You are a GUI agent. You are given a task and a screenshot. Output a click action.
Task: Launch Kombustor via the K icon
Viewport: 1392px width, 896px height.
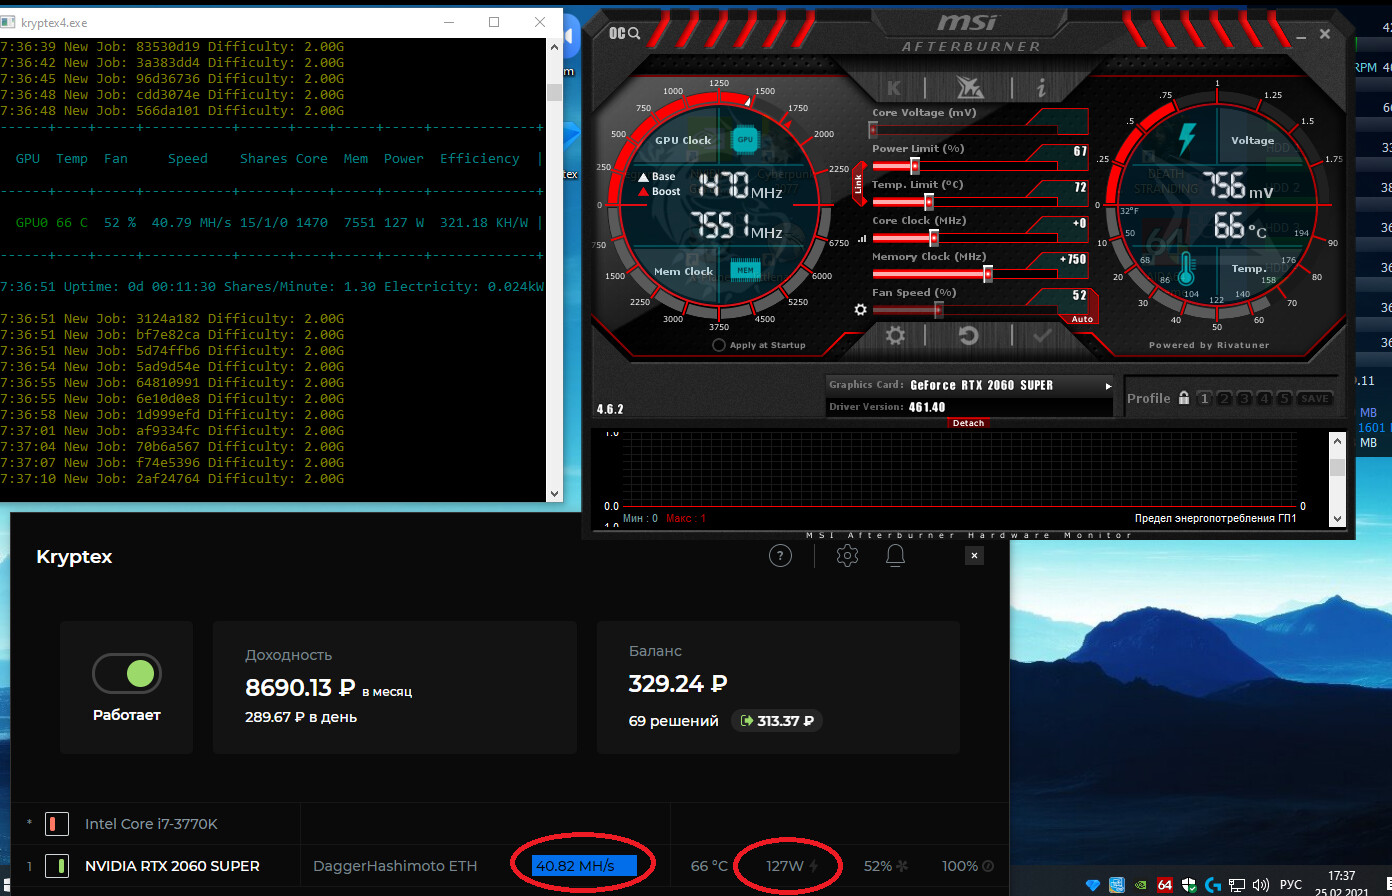coord(894,87)
